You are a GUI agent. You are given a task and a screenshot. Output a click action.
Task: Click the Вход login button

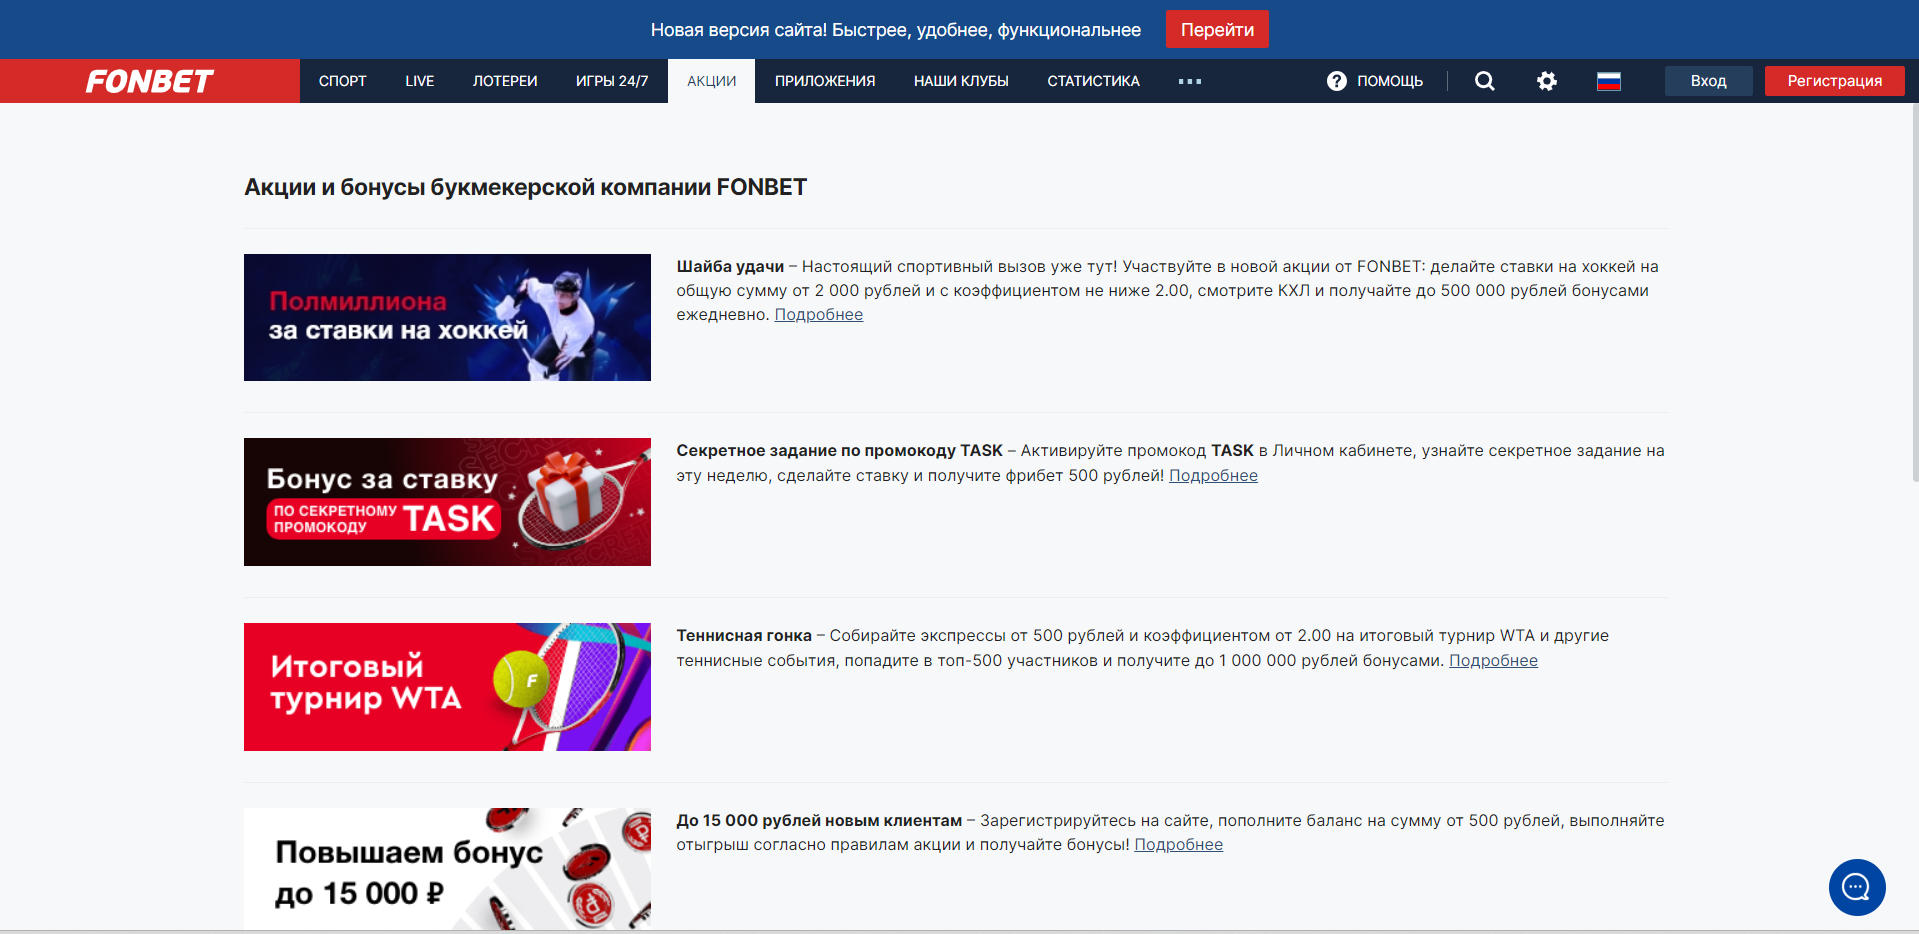[x=1709, y=81]
